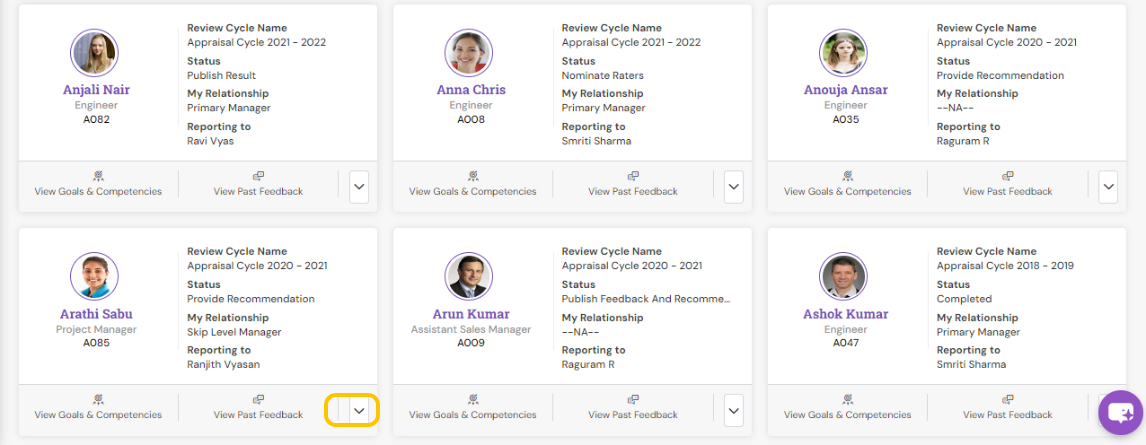Click the Arathi Sabu name link
This screenshot has height=445, width=1146.
coord(96,314)
